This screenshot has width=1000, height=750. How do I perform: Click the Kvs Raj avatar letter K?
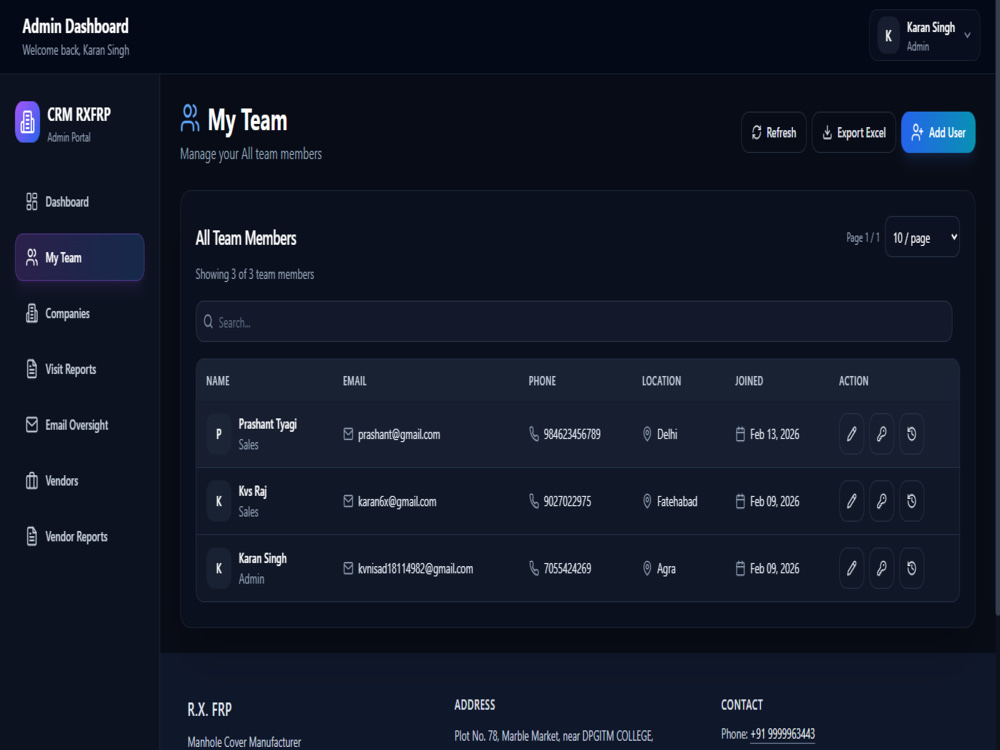(219, 501)
